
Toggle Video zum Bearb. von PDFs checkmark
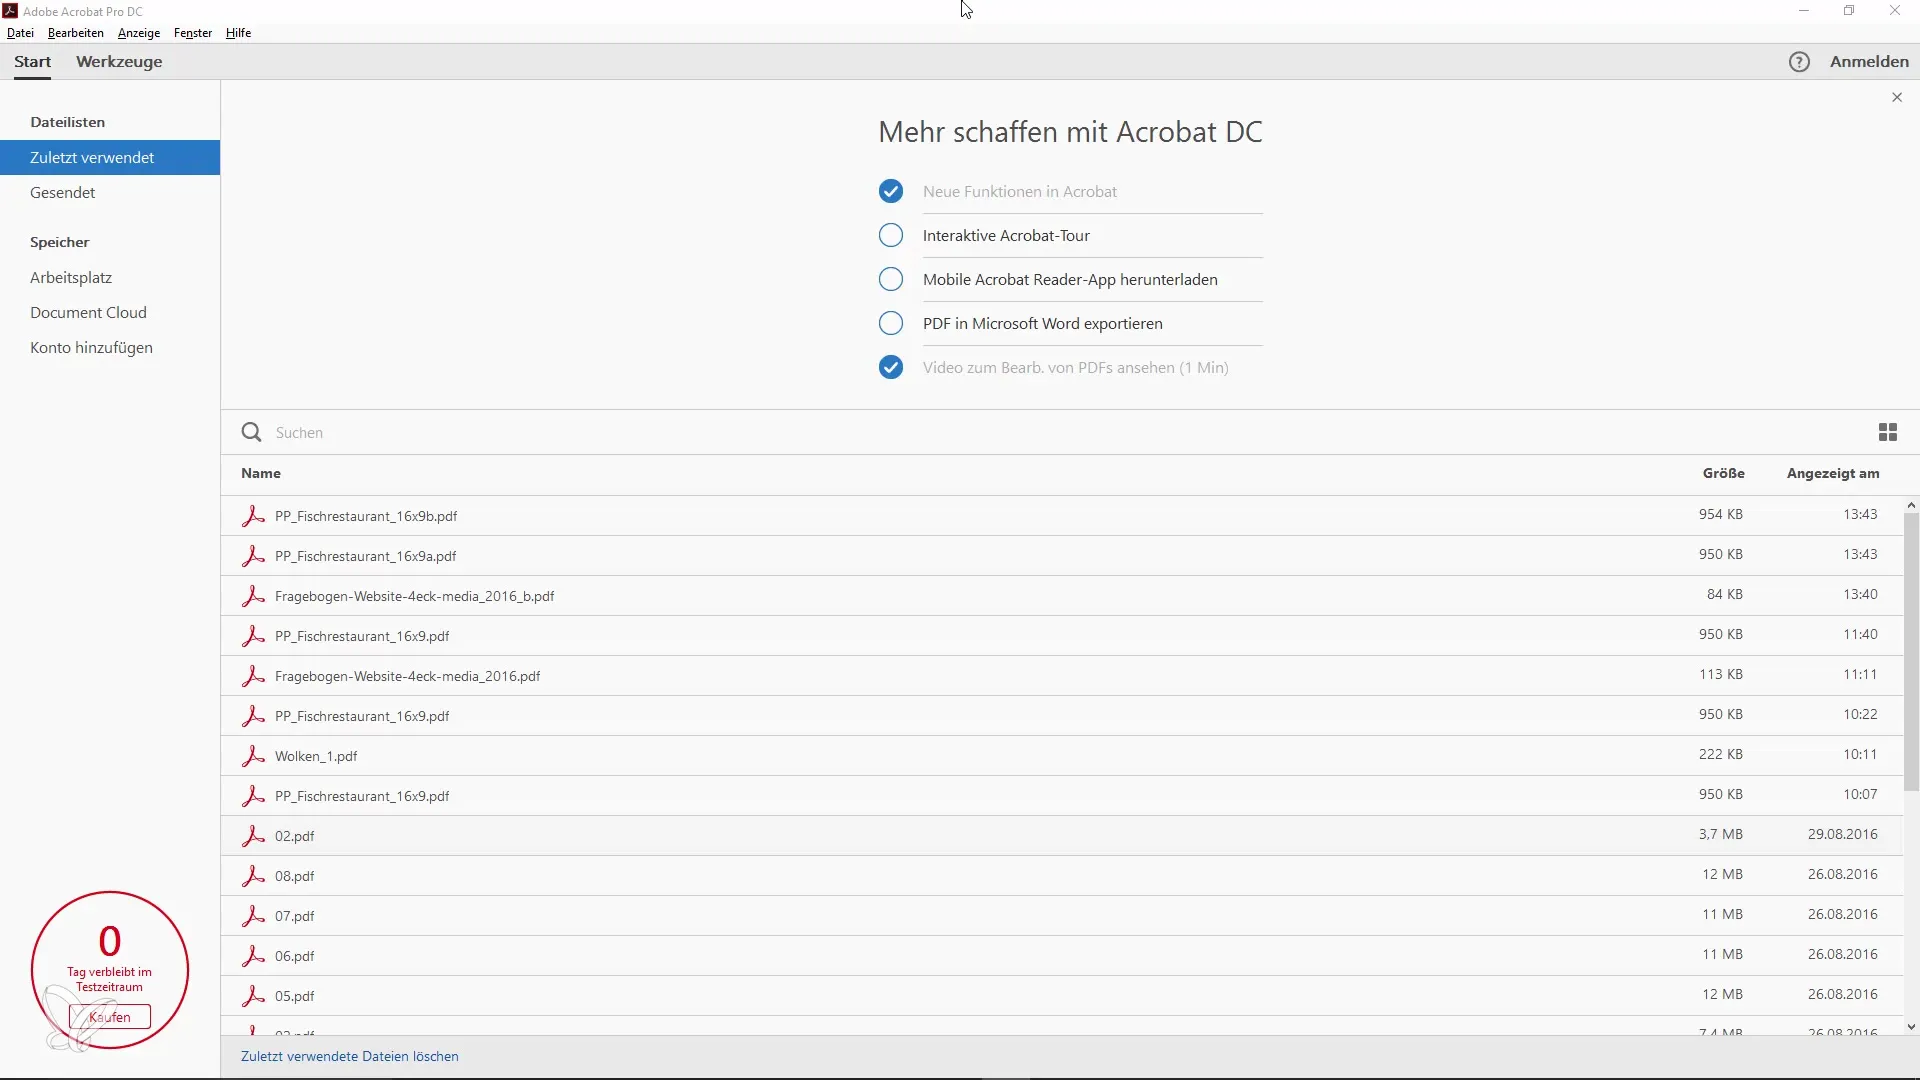pos(891,367)
